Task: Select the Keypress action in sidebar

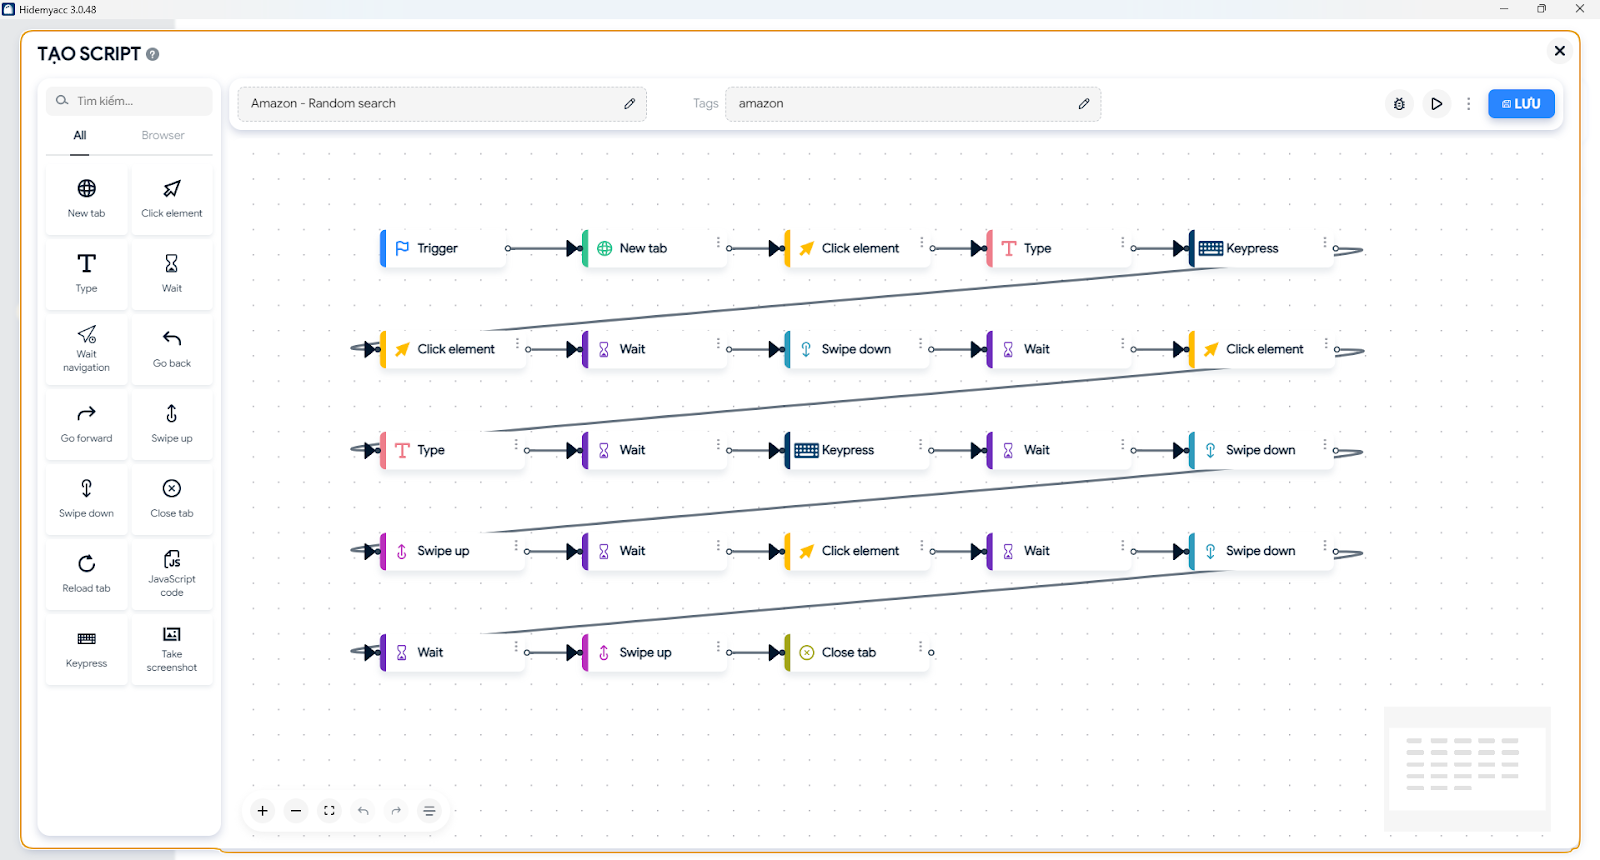Action: (87, 649)
